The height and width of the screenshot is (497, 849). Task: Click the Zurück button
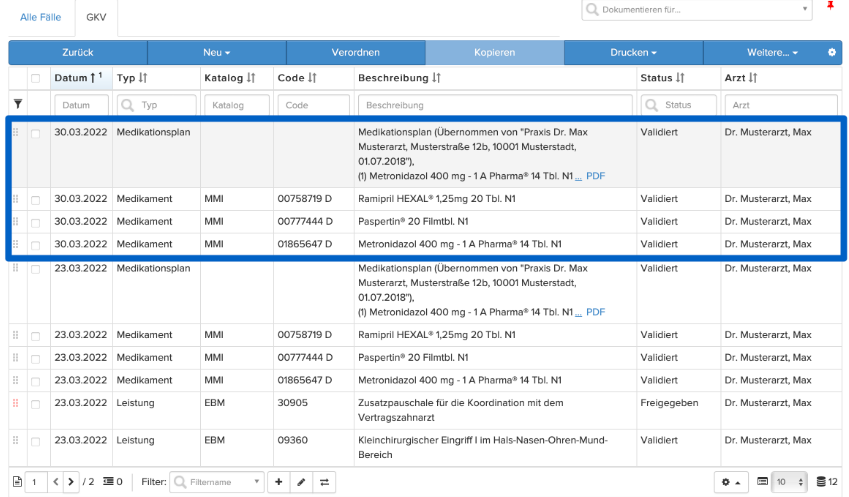pos(78,53)
